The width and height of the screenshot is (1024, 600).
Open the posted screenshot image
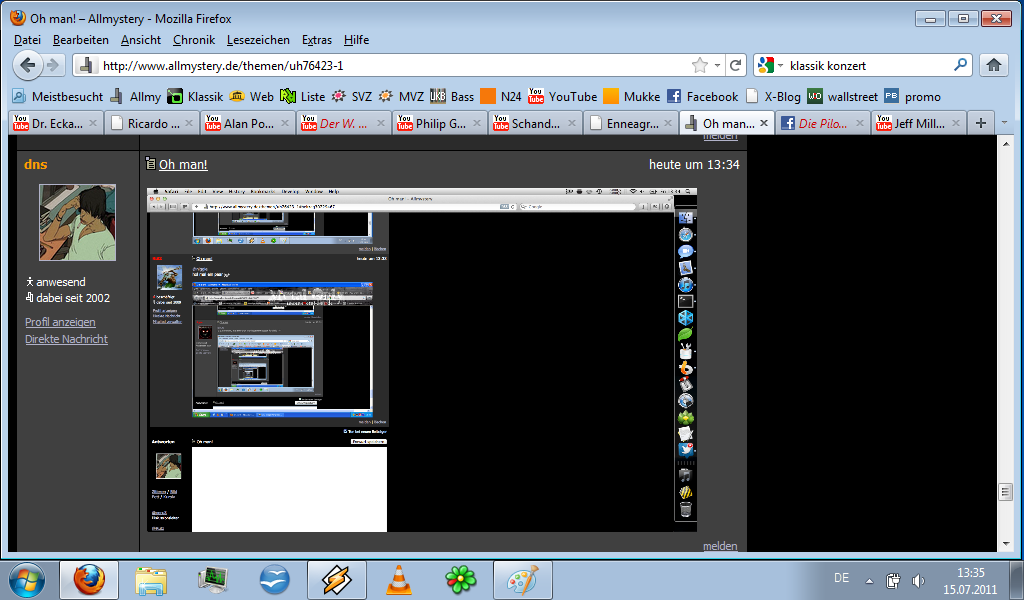tap(422, 360)
